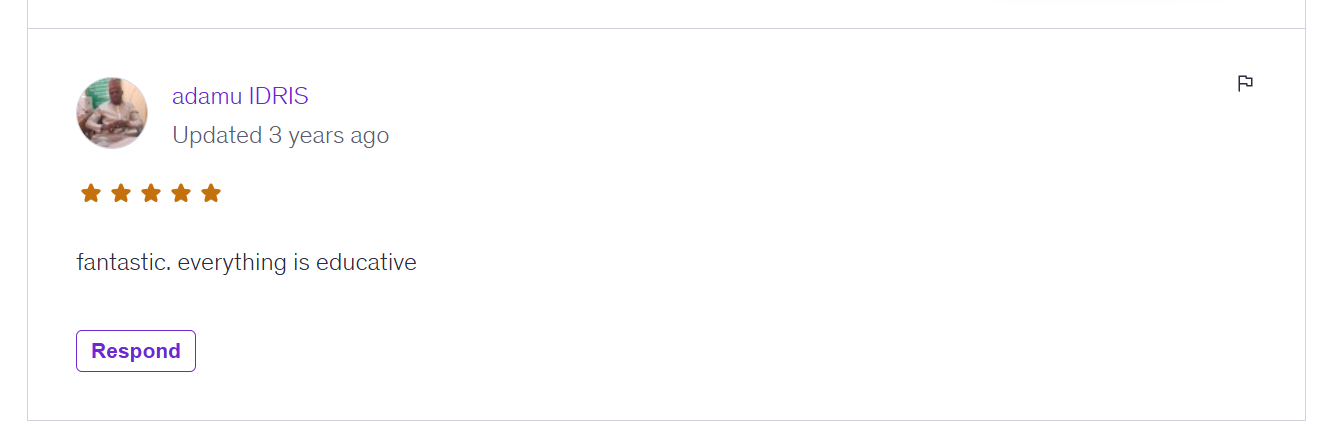Click the word "Updated" in the timestamp
1338x446 pixels.
217,135
